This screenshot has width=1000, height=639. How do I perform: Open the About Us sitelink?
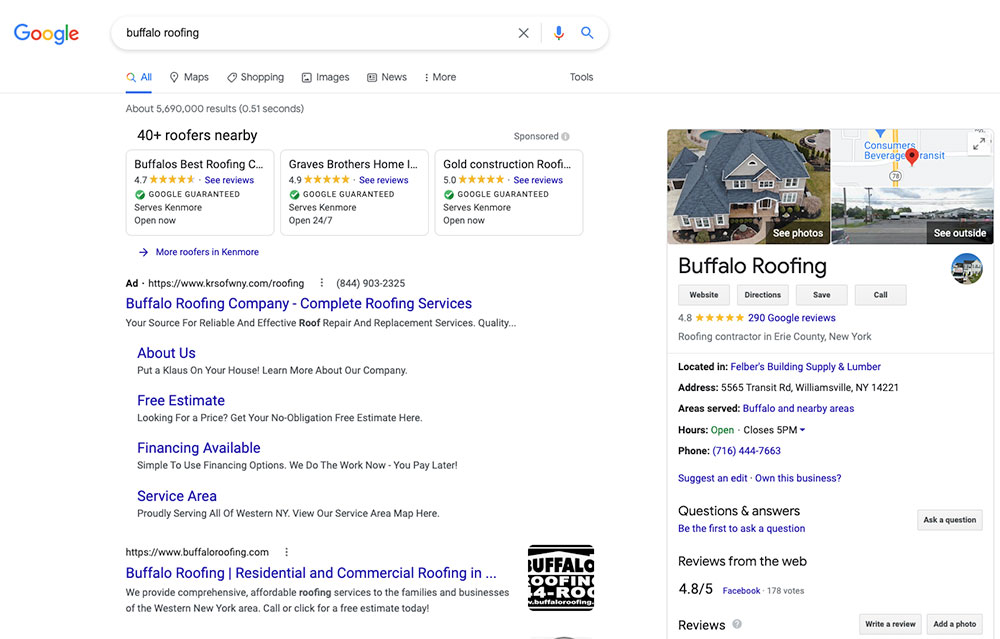[x=166, y=353]
